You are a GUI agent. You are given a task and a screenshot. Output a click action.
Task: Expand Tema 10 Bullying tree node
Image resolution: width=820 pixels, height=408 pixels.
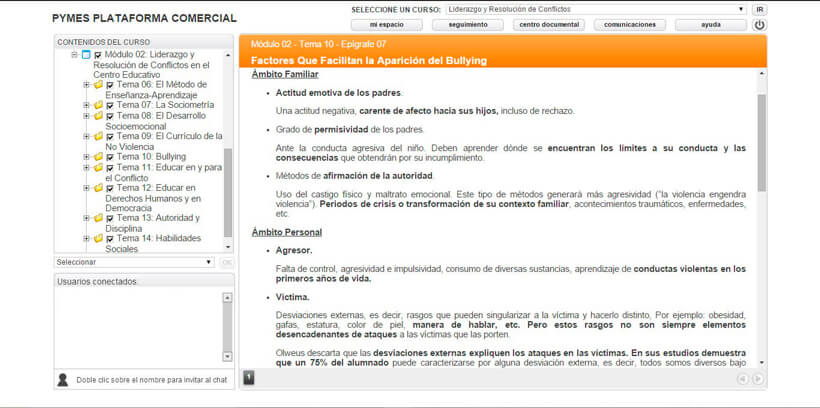pos(86,156)
